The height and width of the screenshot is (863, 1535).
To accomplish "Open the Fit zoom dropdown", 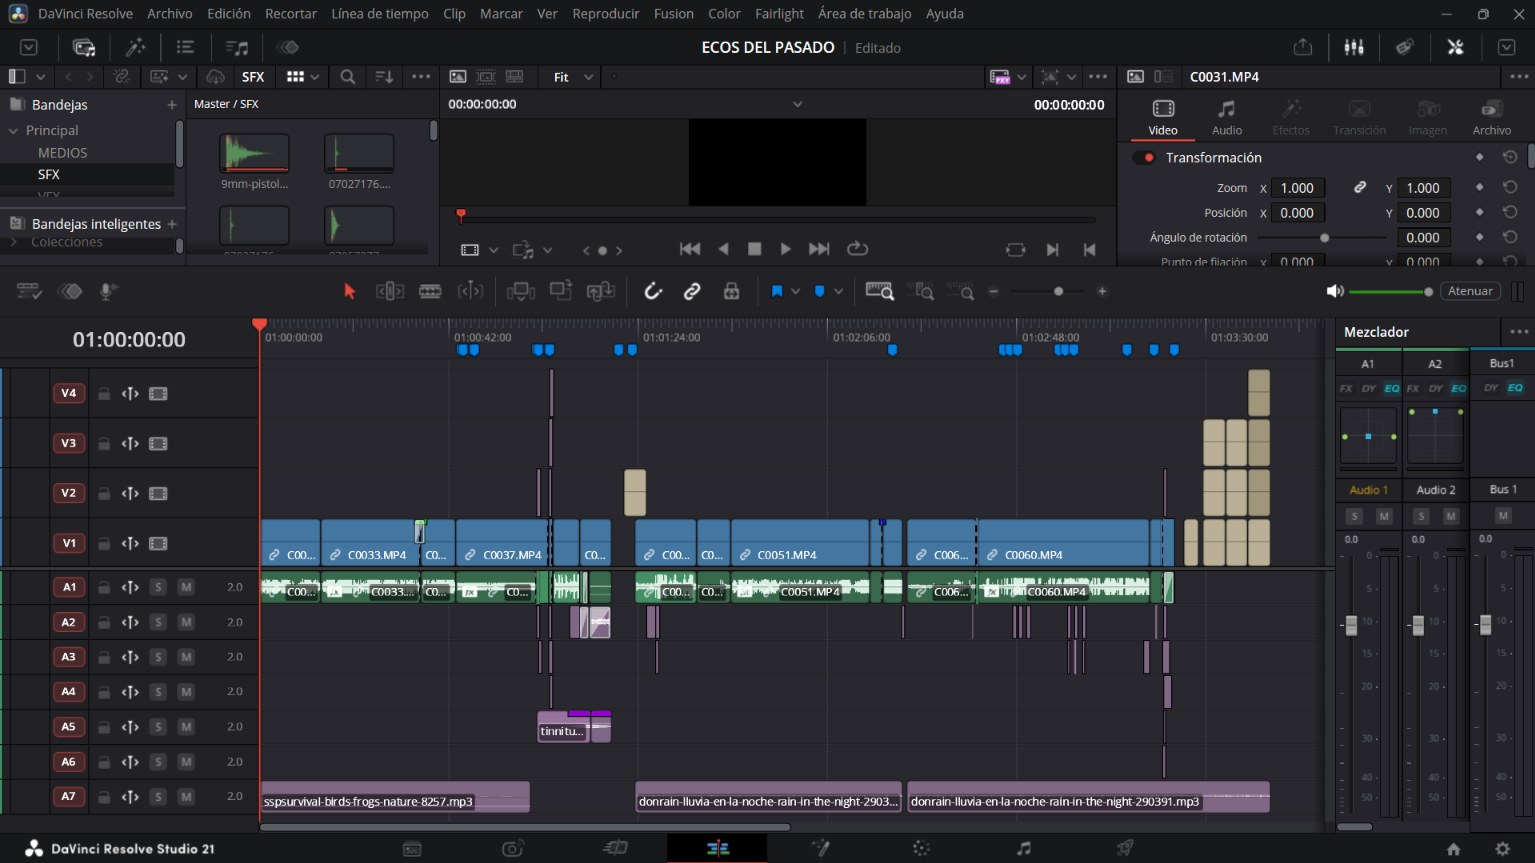I will pyautogui.click(x=573, y=77).
